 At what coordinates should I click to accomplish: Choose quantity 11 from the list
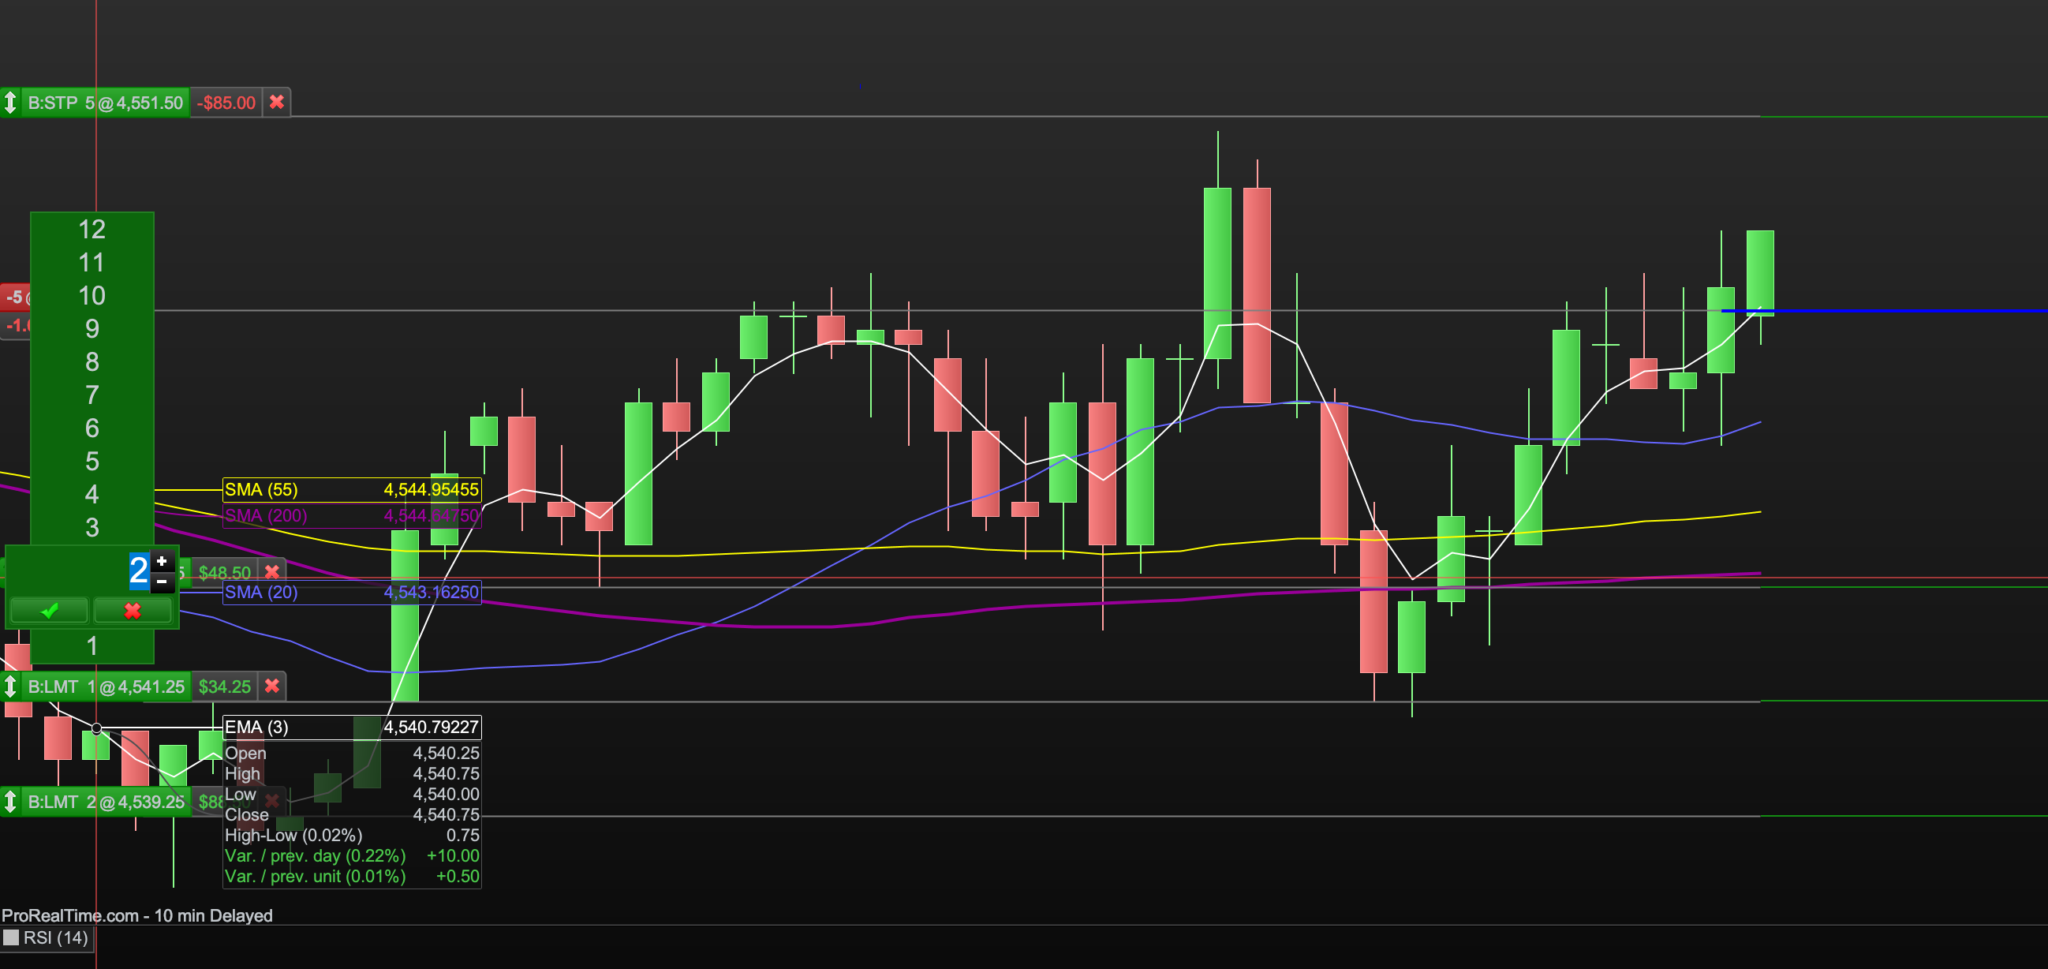coord(92,262)
